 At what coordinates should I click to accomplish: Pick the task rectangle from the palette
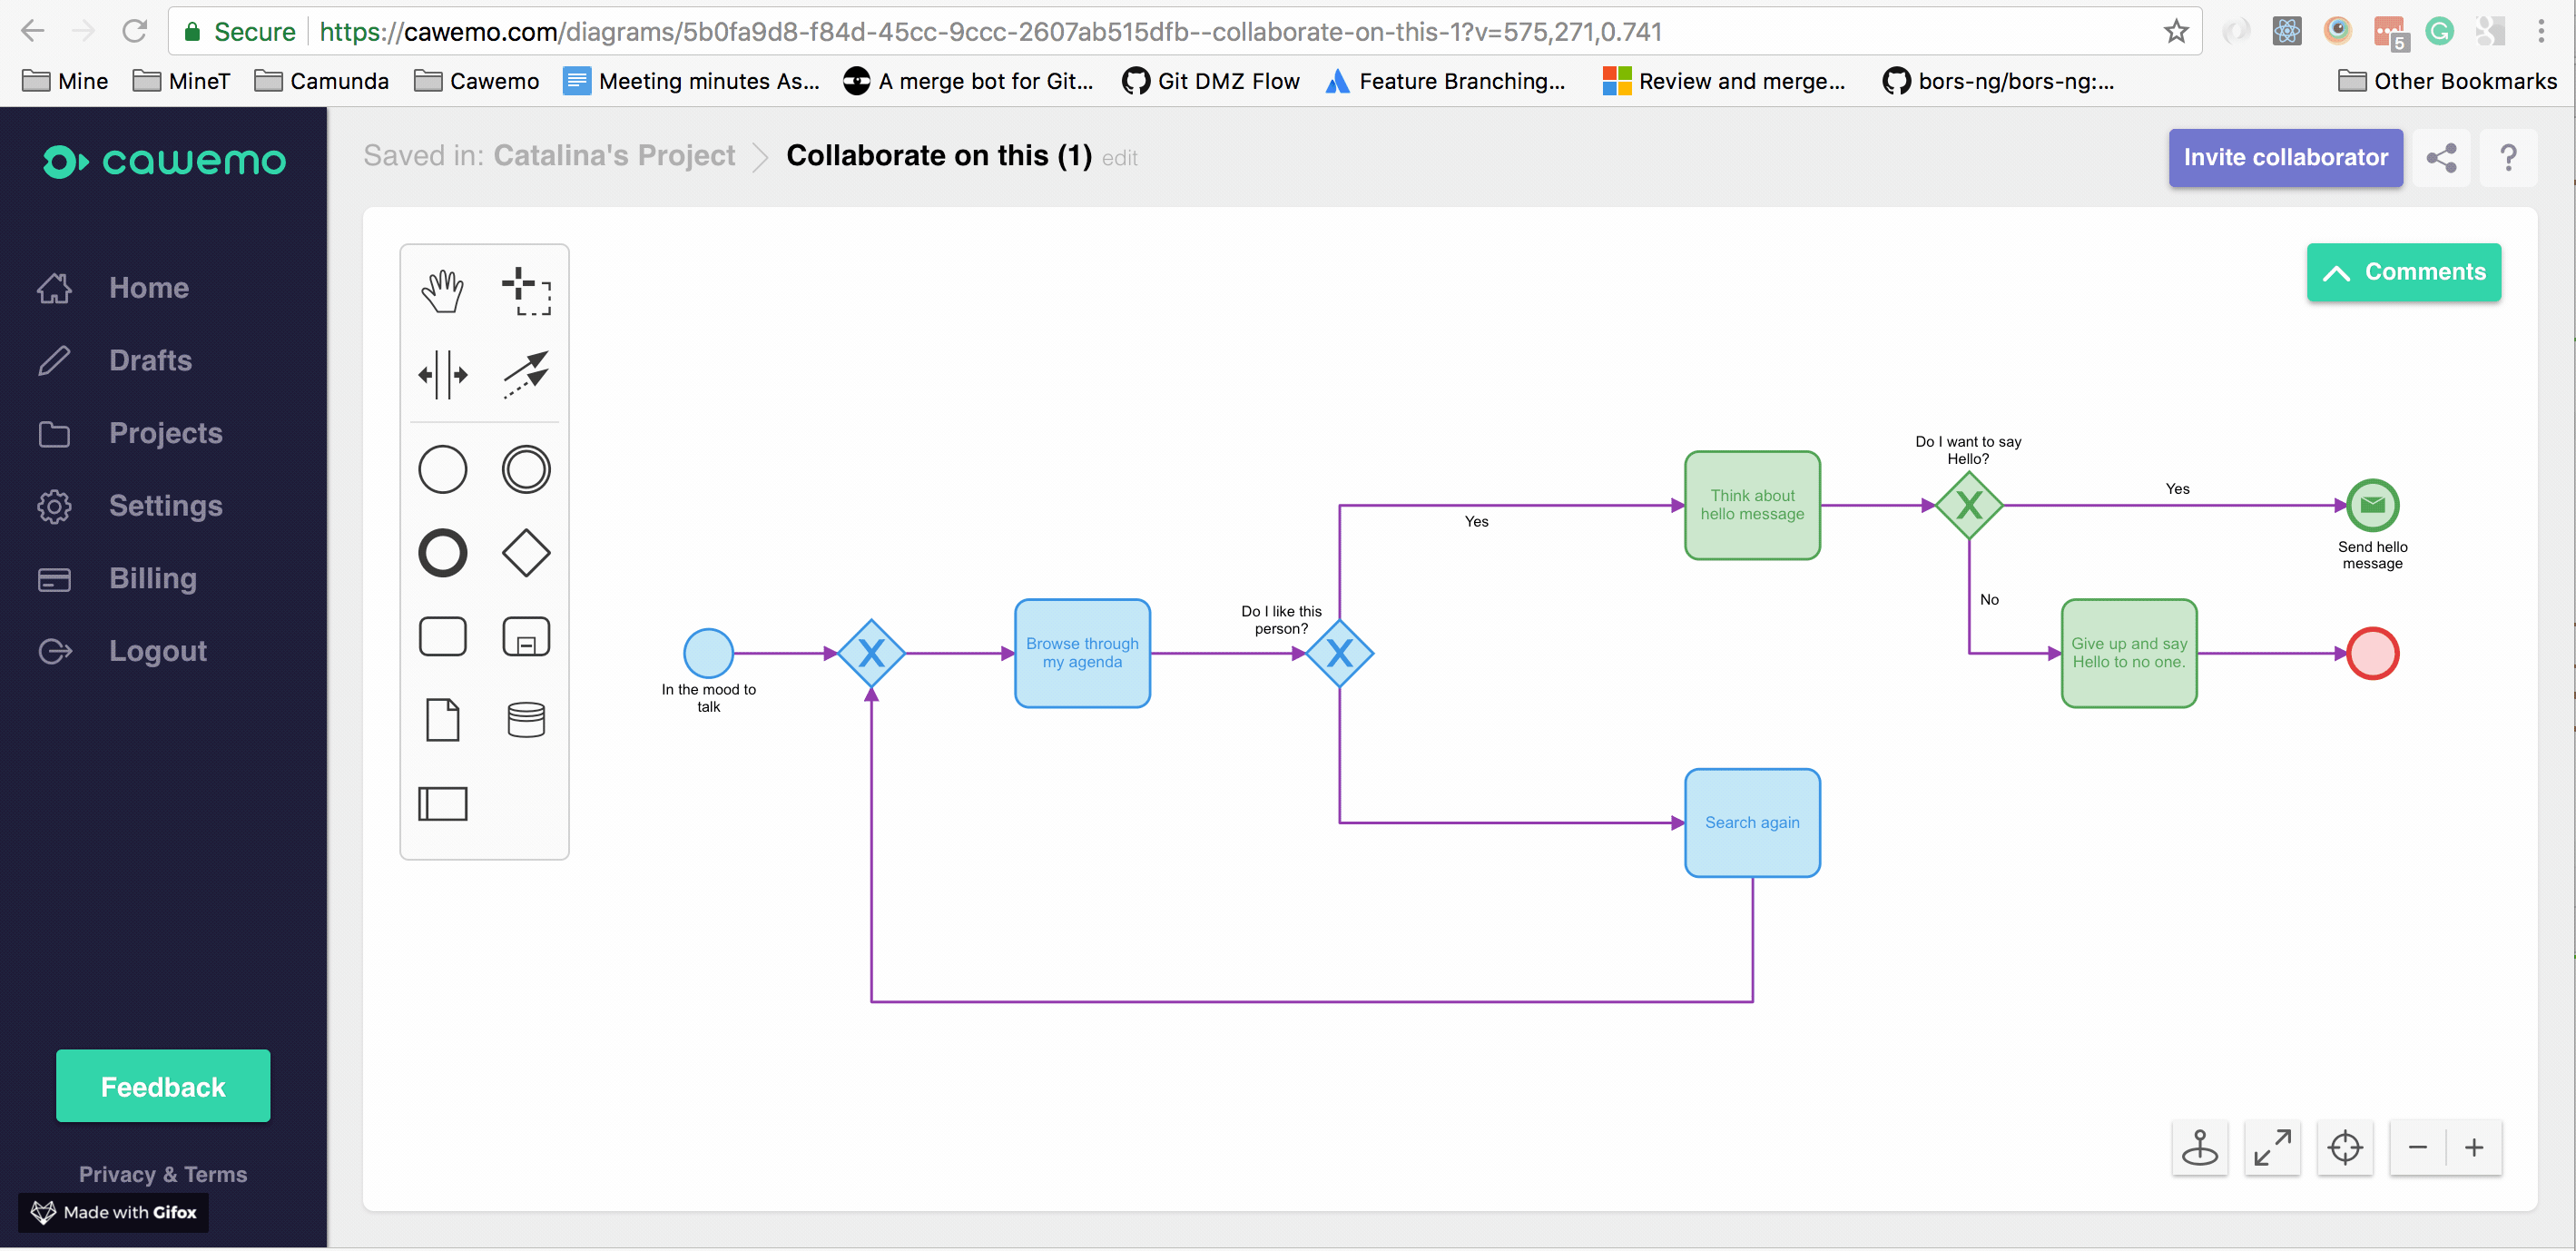[x=443, y=637]
